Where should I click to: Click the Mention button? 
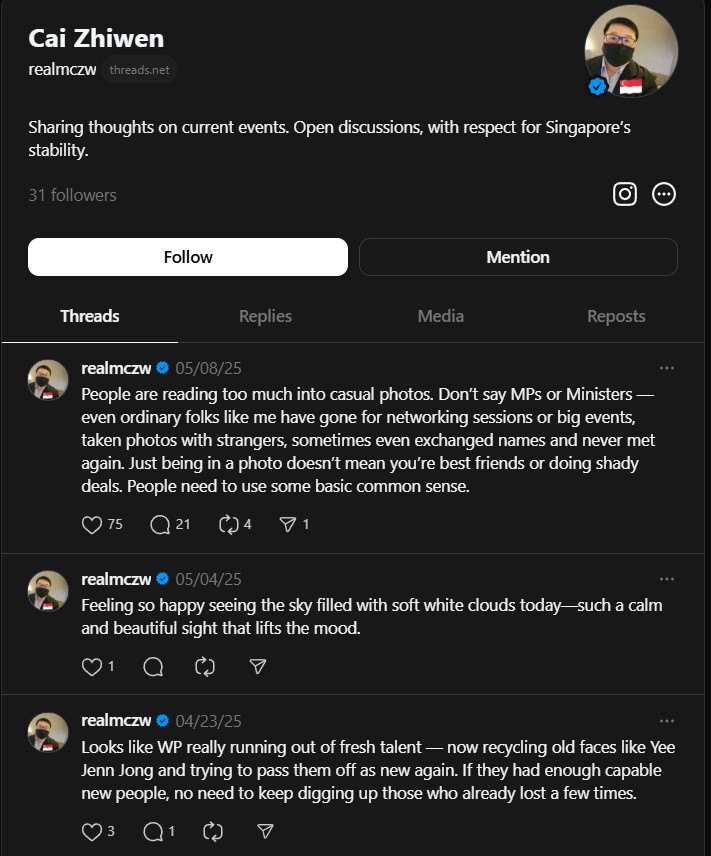tap(518, 257)
